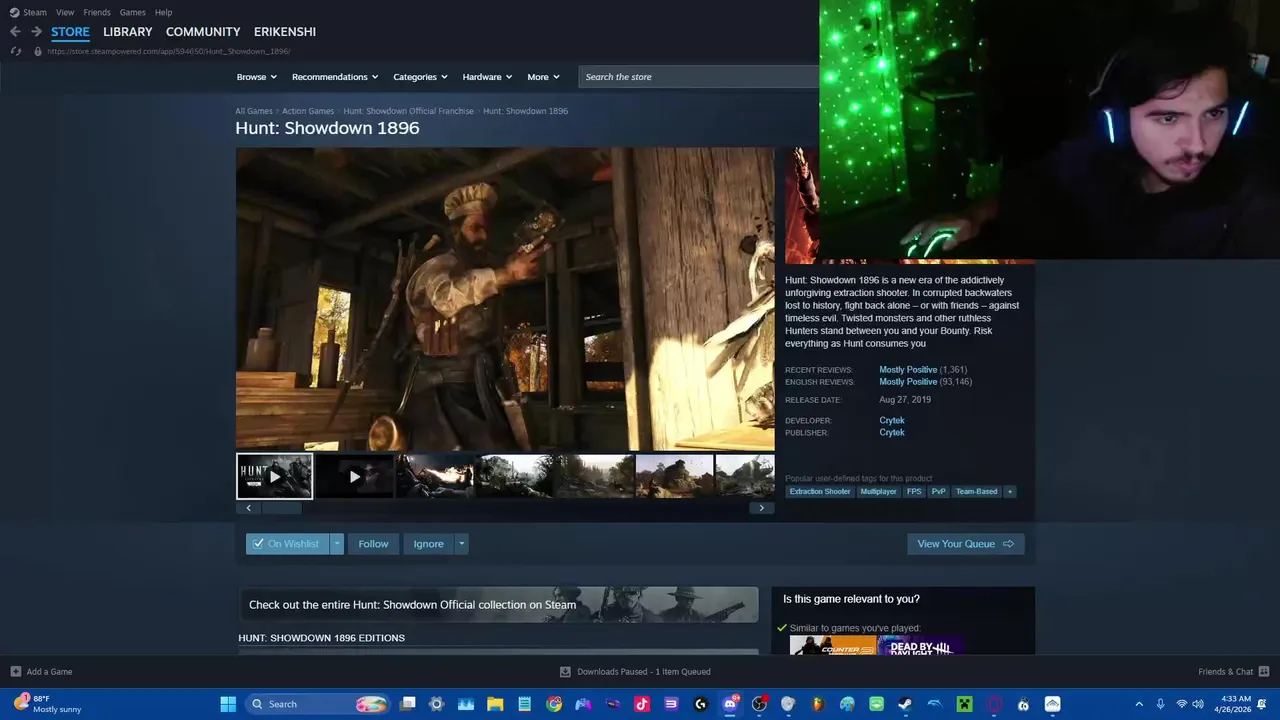The height and width of the screenshot is (720, 1280).
Task: Open Discord from taskbar
Action: coord(730,704)
